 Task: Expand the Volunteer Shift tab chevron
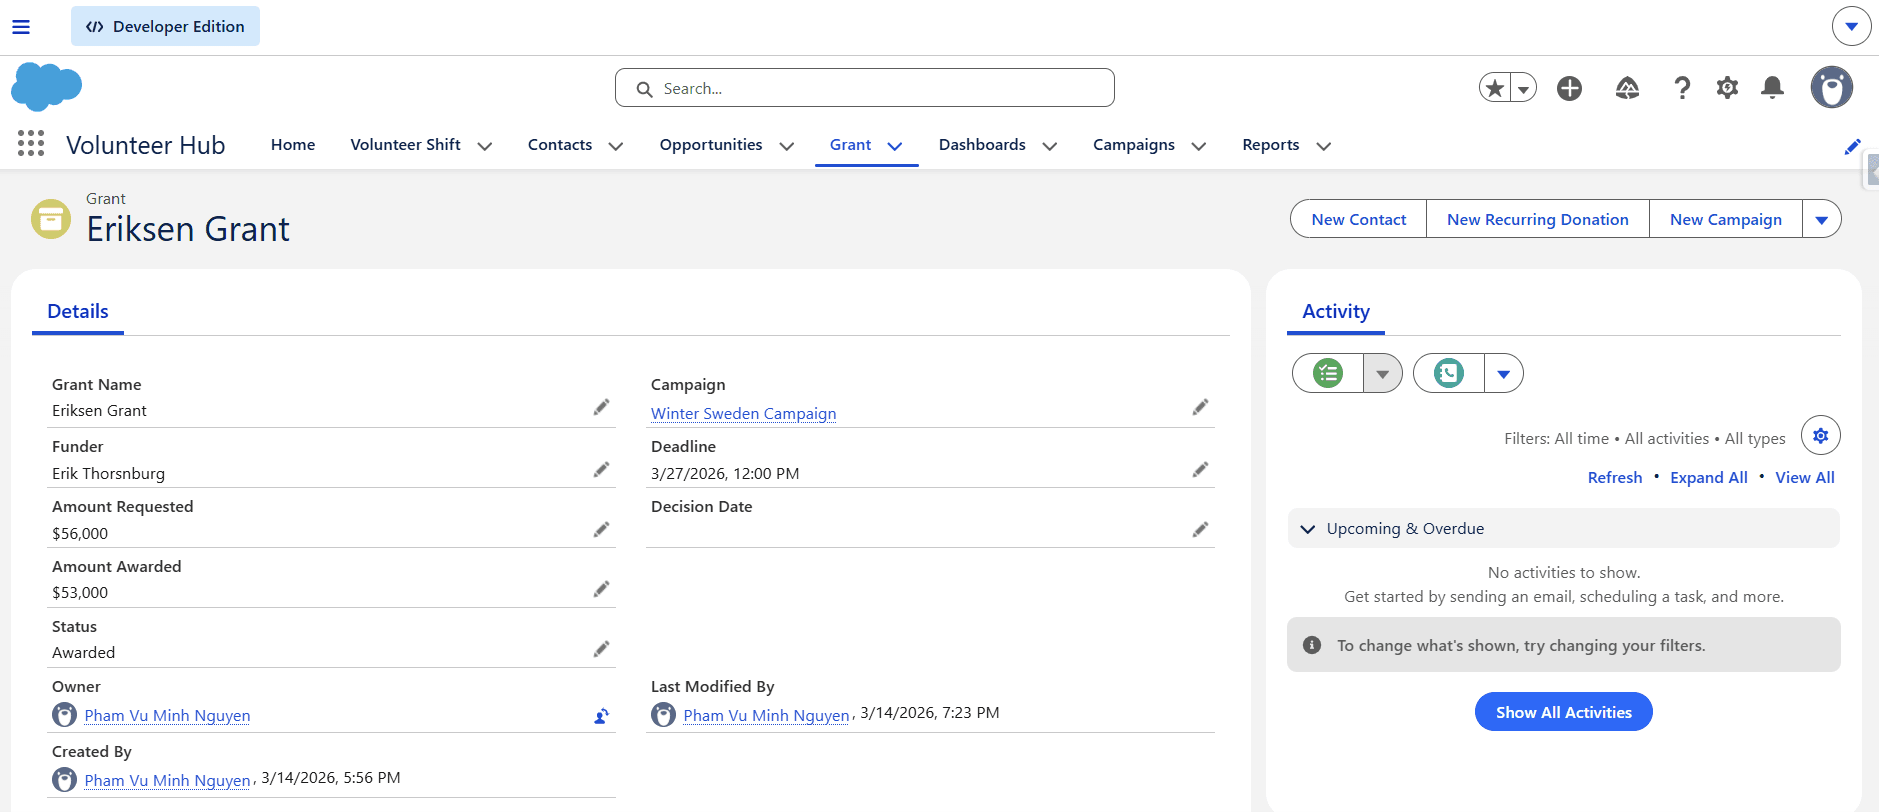point(485,146)
